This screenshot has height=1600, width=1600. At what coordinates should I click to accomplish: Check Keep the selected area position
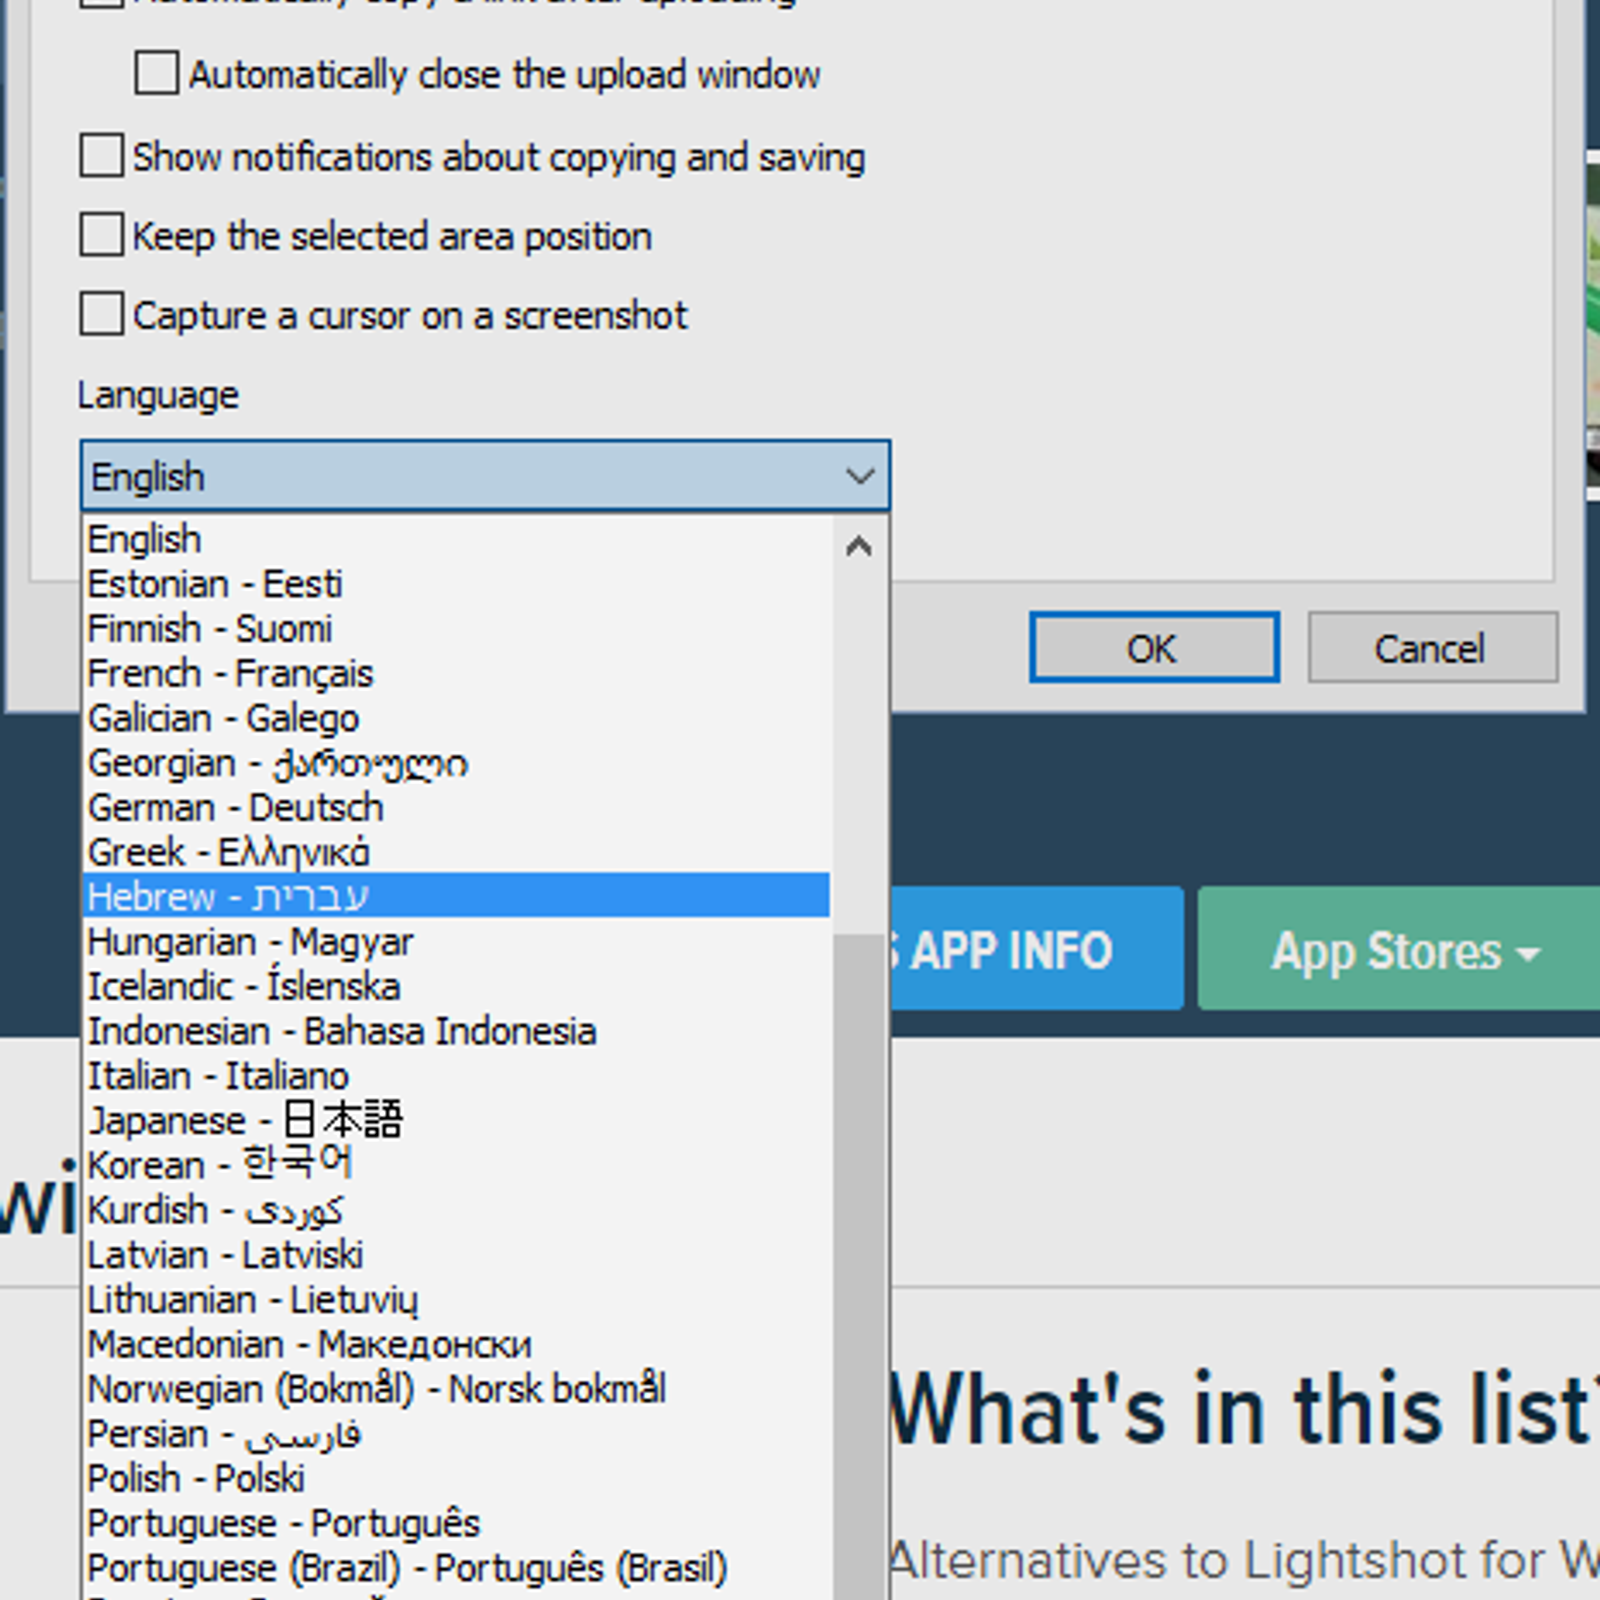click(x=102, y=235)
